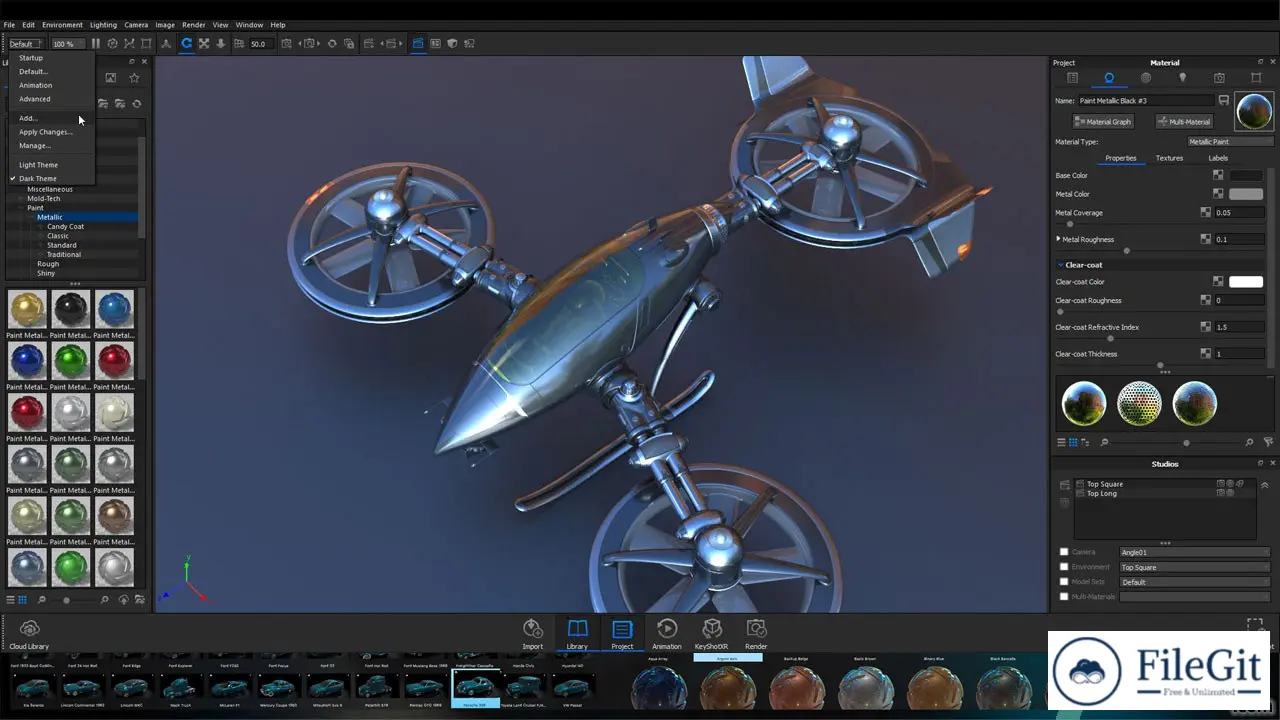Click the Import icon in bottom bar

click(x=533, y=634)
